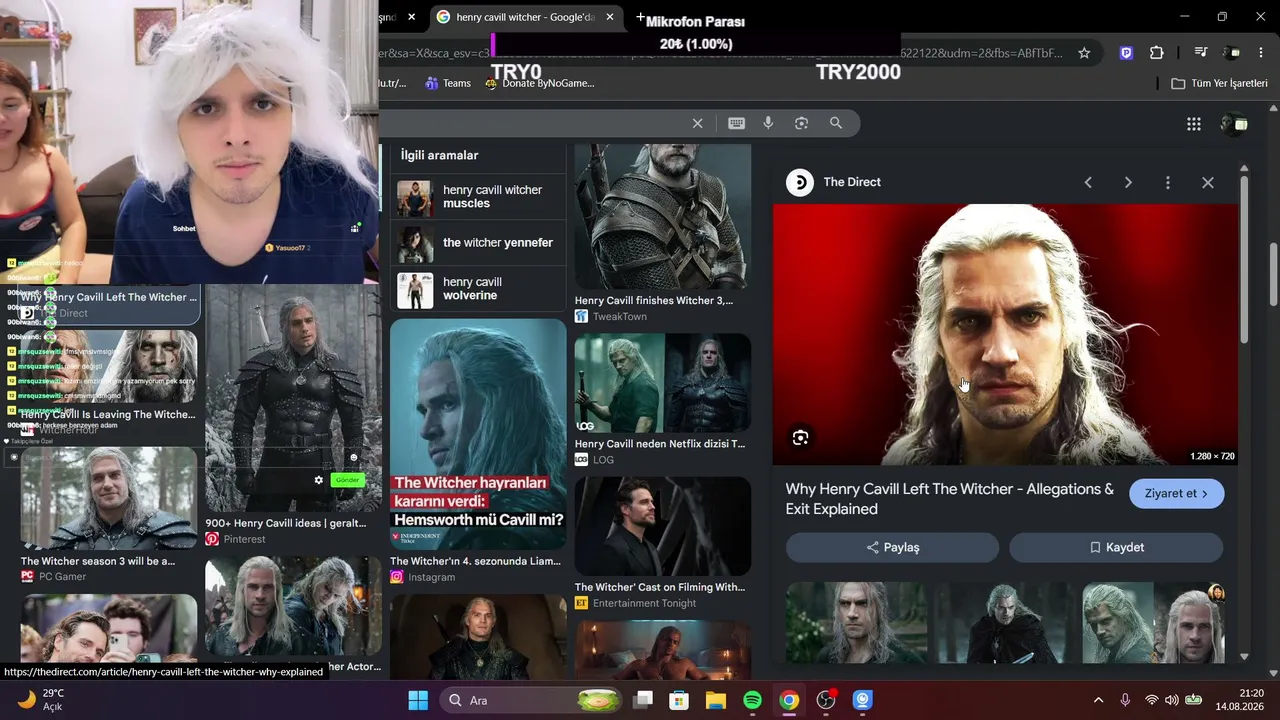Start voice search with the microphone icon

[x=768, y=123]
